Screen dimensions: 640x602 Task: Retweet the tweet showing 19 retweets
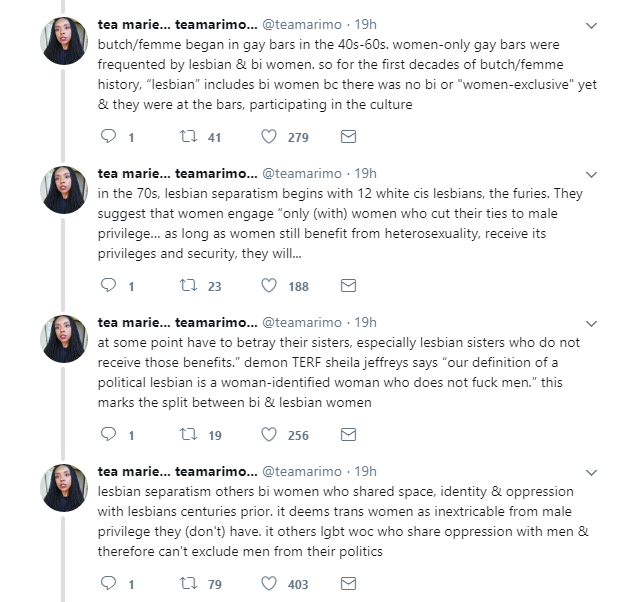coord(186,434)
